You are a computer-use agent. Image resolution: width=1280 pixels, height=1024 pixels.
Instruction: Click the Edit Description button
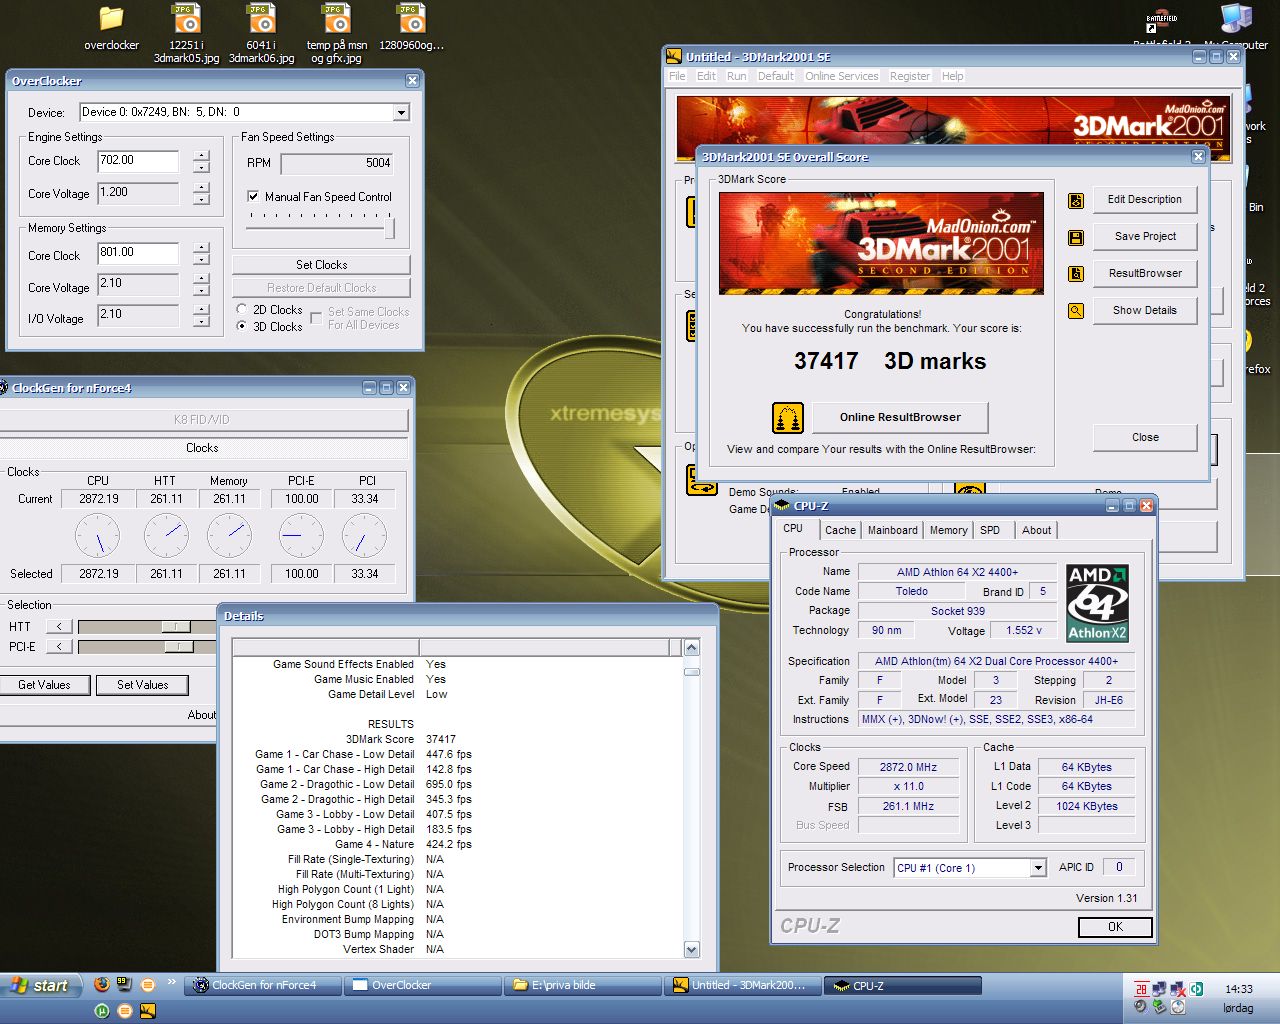[x=1145, y=200]
